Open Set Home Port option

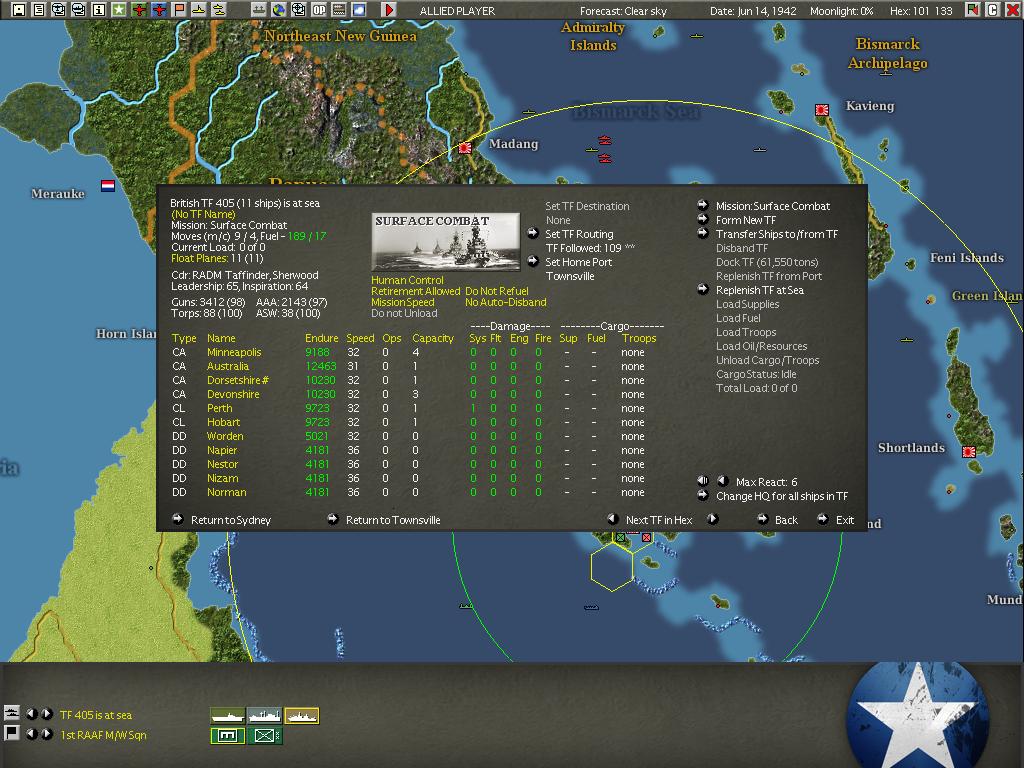(579, 263)
